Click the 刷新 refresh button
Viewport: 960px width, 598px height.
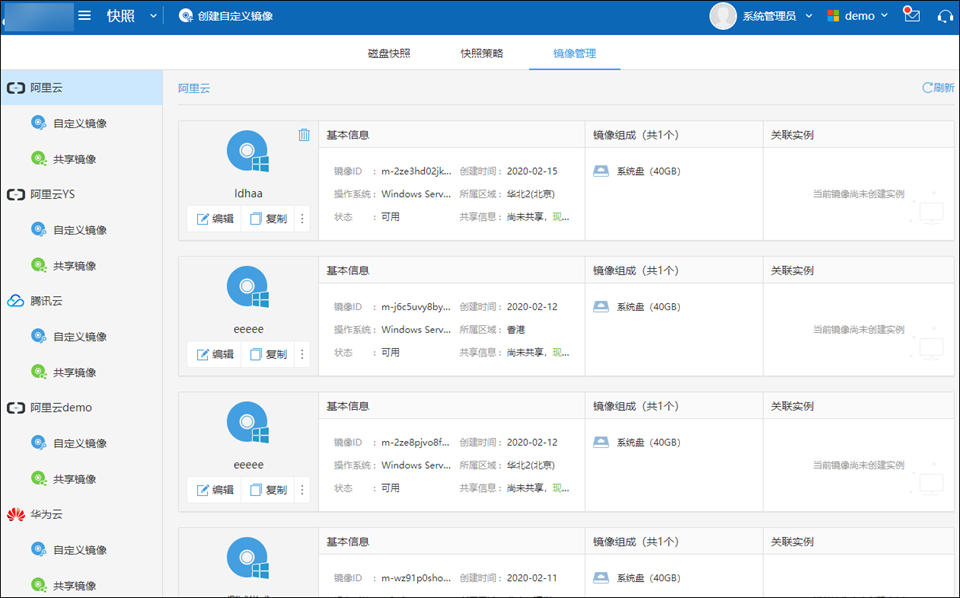pos(938,88)
